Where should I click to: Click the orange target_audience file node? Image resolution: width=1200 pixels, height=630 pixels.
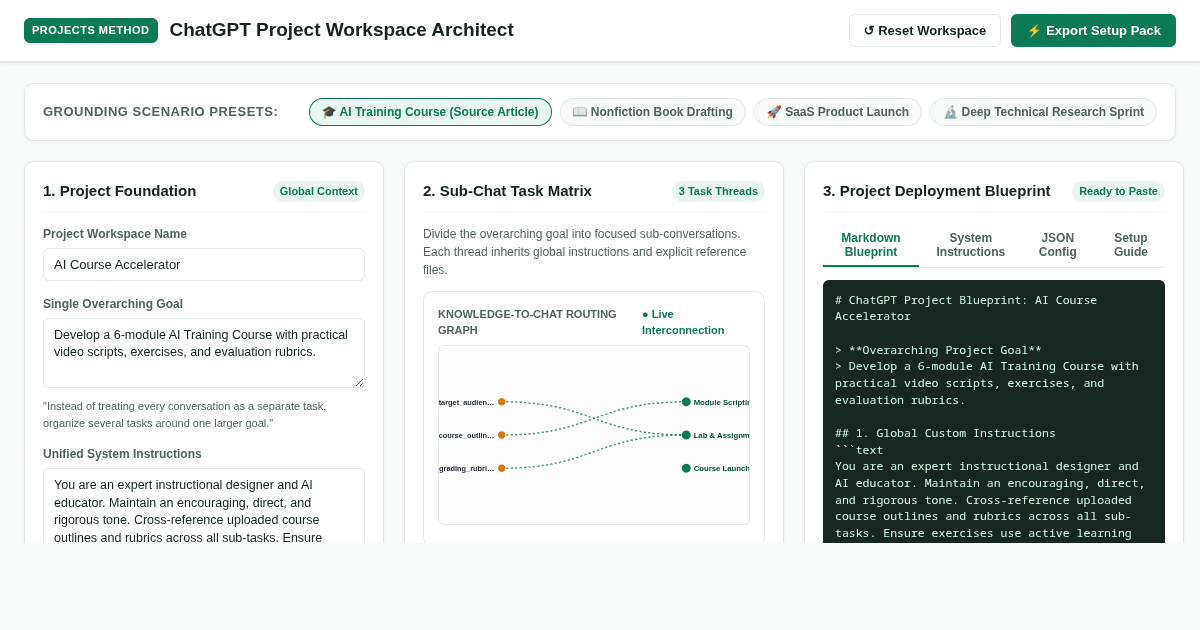click(x=502, y=402)
